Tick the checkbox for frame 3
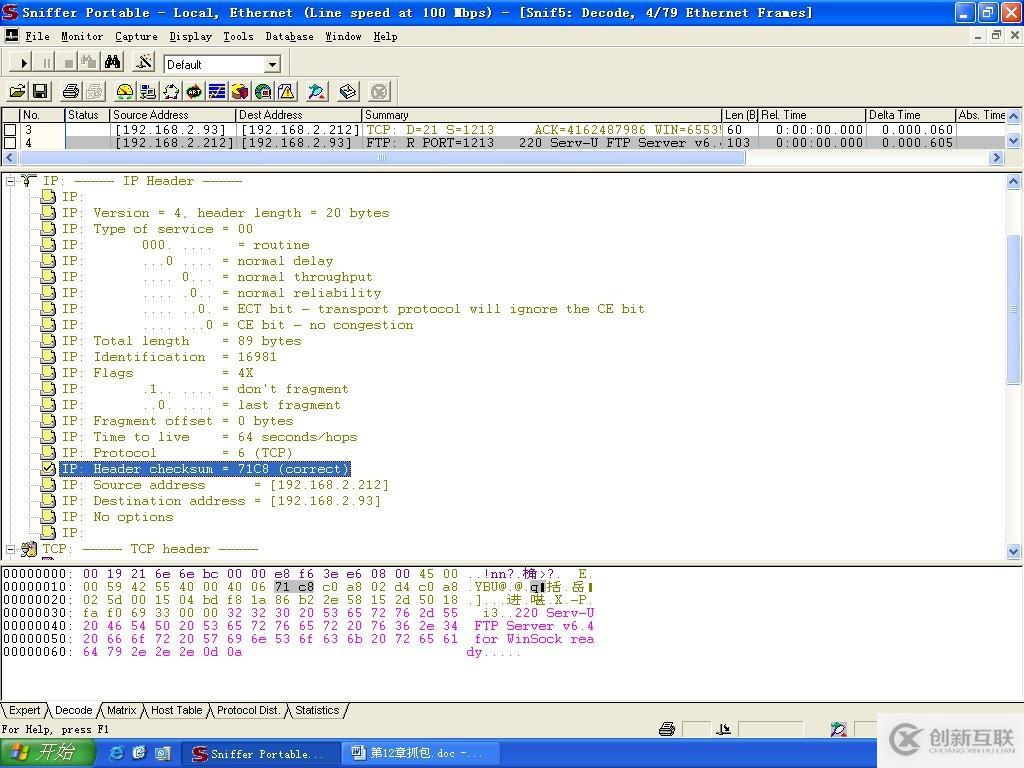 (x=10, y=130)
